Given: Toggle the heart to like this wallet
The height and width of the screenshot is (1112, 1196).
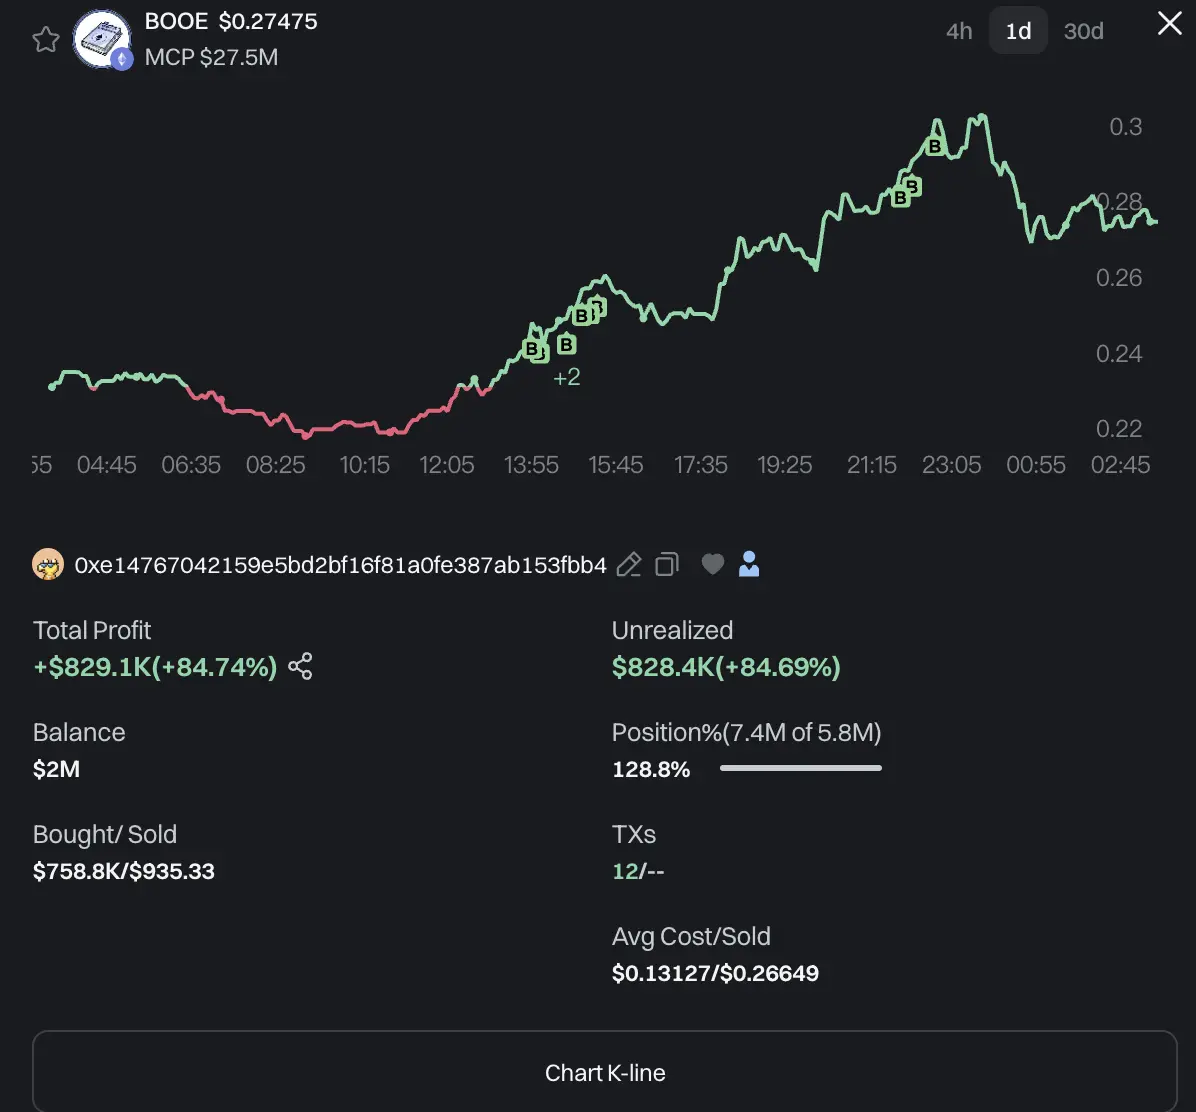Looking at the screenshot, I should [x=712, y=564].
